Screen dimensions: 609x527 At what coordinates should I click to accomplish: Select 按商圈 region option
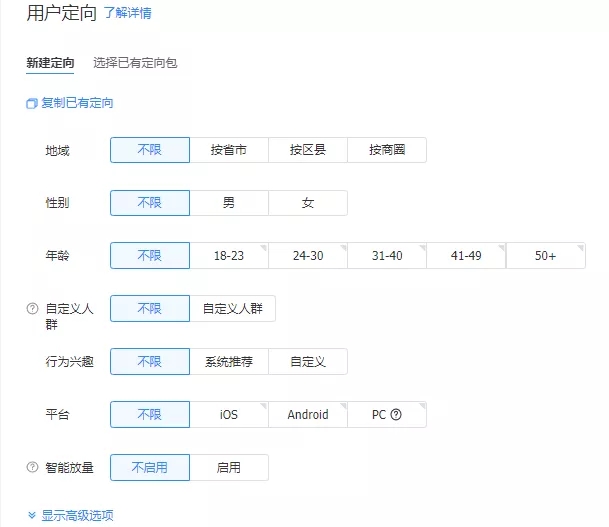click(387, 150)
